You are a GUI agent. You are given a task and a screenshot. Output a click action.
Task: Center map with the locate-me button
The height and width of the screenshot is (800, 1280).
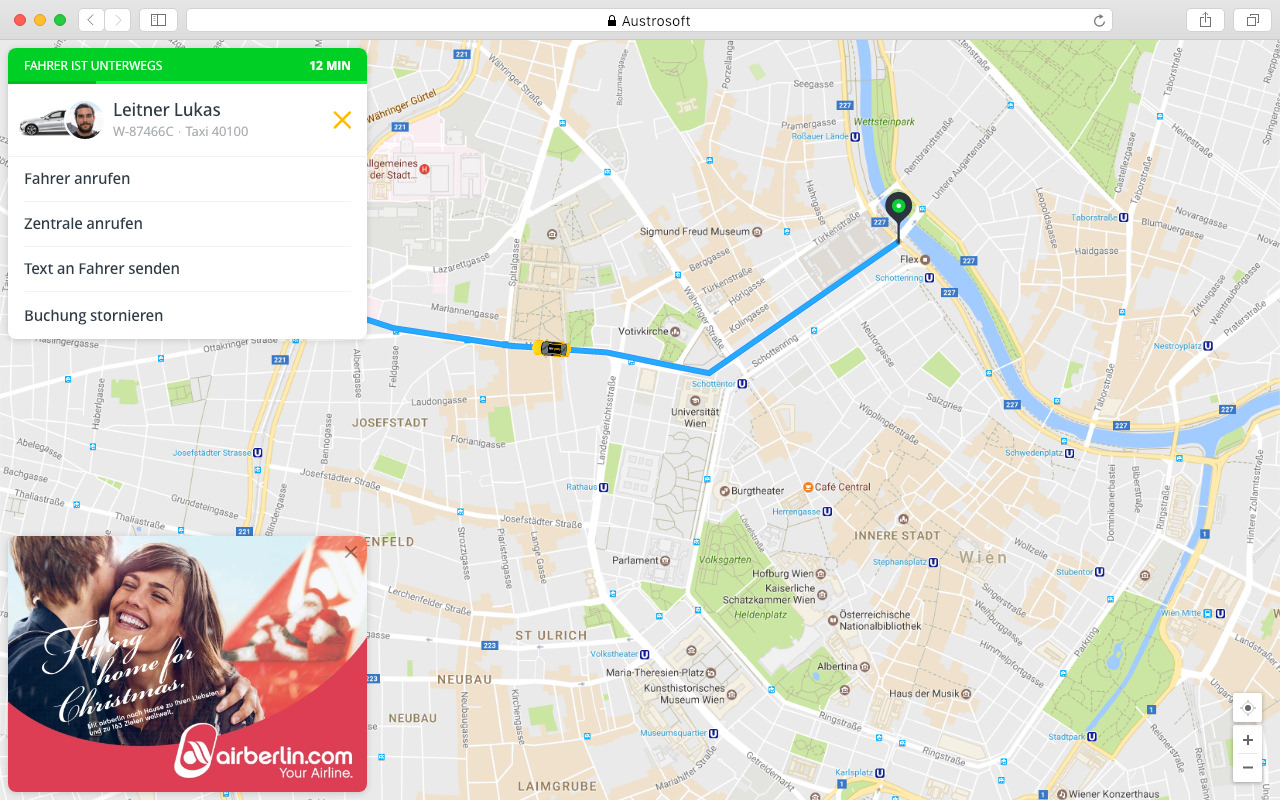point(1247,708)
